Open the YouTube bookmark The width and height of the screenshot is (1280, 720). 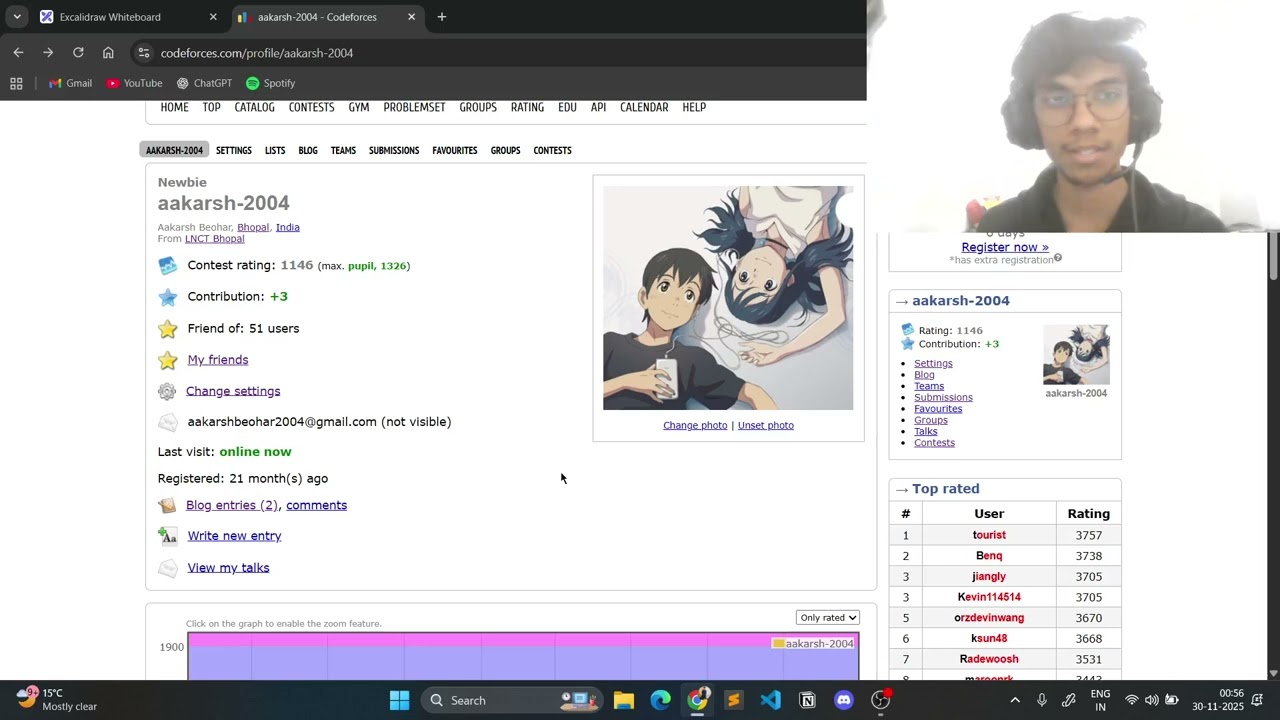point(134,83)
